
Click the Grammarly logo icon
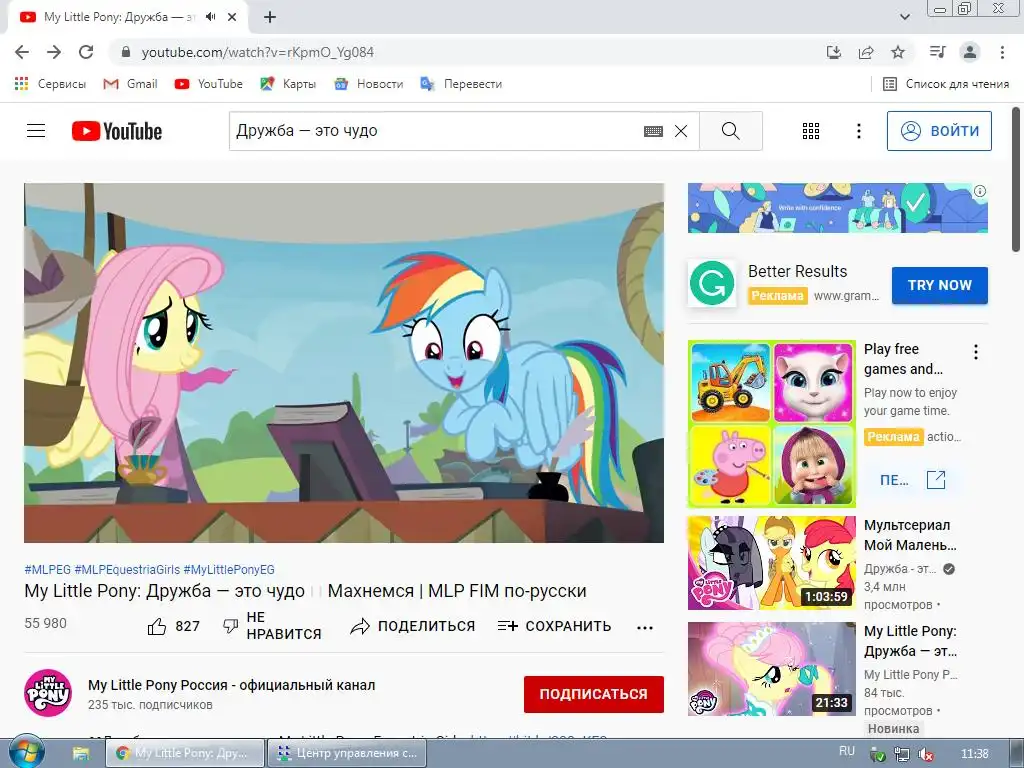pyautogui.click(x=712, y=283)
